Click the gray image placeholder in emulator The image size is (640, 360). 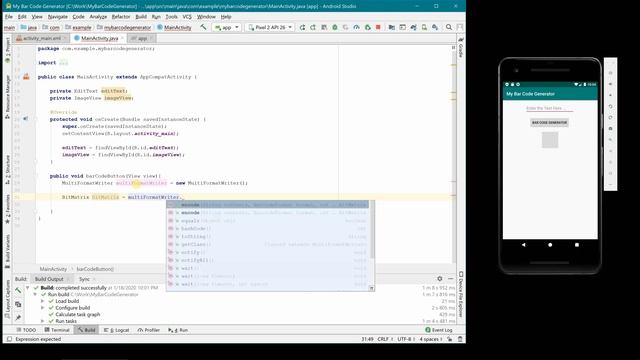click(x=550, y=140)
